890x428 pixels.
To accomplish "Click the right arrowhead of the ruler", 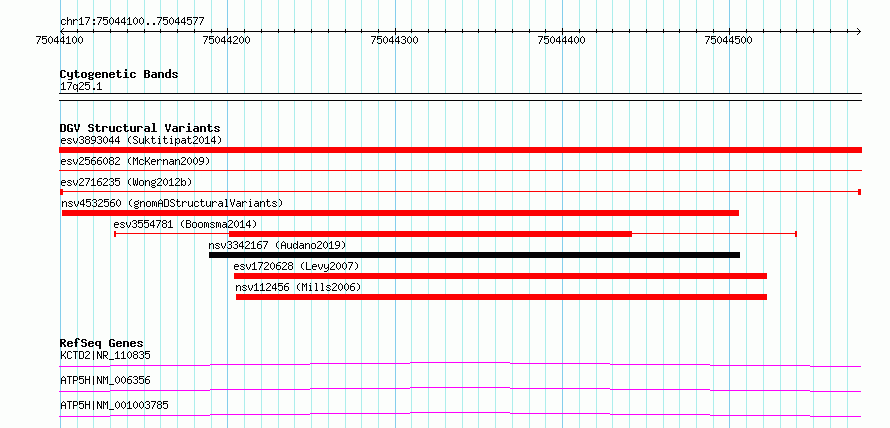I will (x=858, y=31).
